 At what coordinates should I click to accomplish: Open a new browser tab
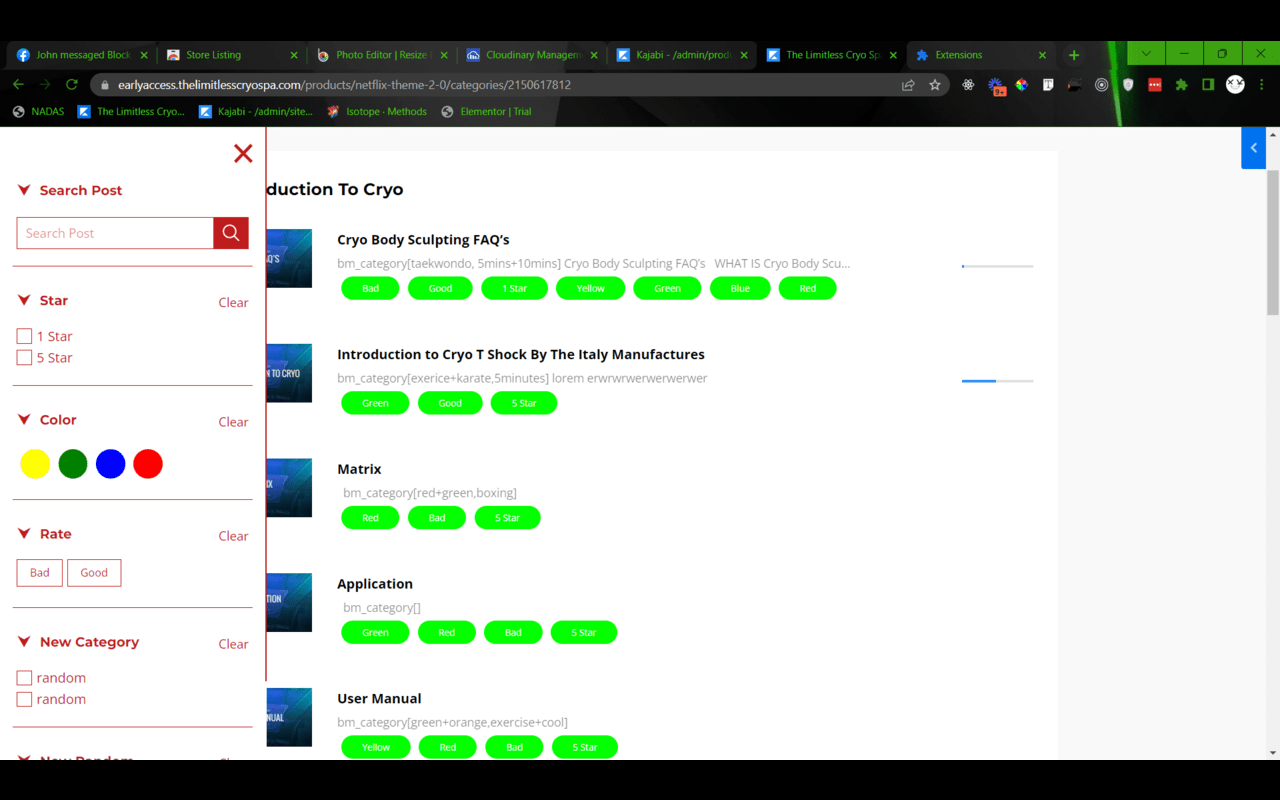point(1074,55)
